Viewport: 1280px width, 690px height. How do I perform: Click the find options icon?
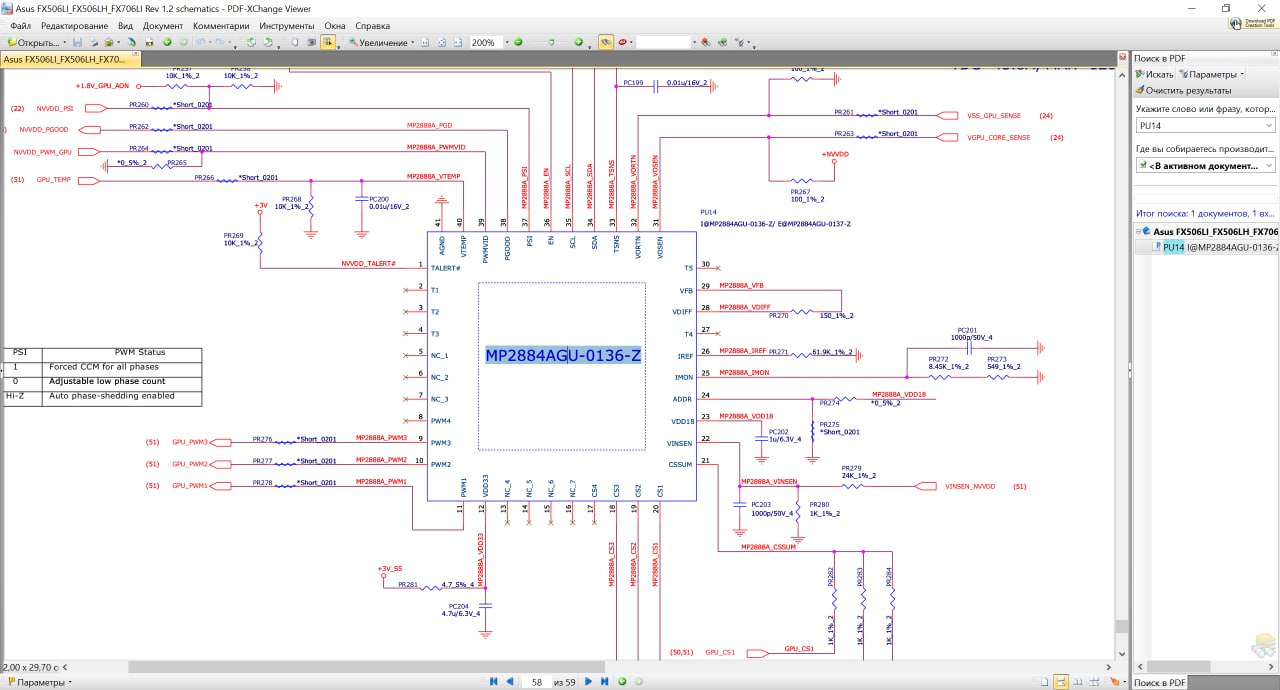click(739, 43)
